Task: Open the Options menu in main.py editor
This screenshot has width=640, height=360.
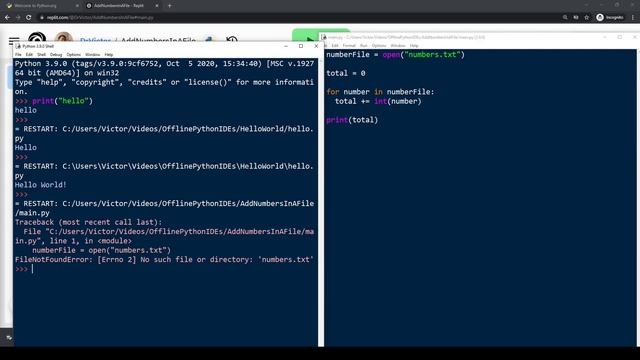Action: click(379, 46)
